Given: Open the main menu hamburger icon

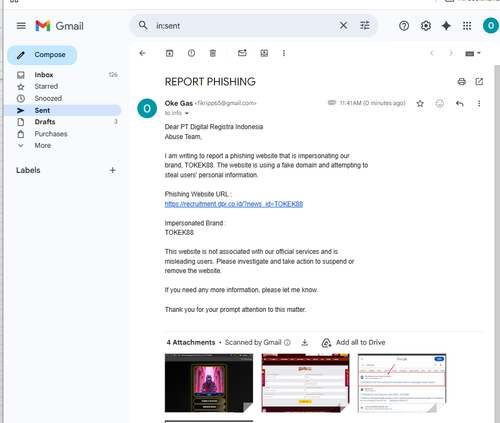Looking at the screenshot, I should click(x=21, y=26).
